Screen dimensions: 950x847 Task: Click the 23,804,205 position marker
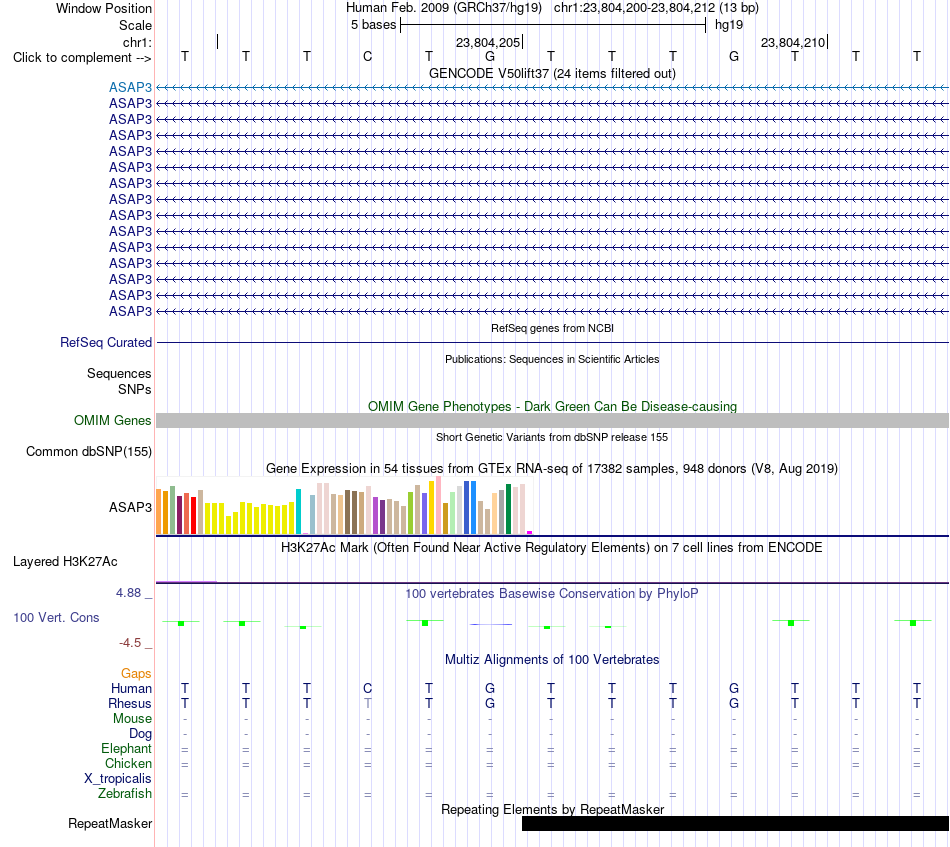pos(488,42)
